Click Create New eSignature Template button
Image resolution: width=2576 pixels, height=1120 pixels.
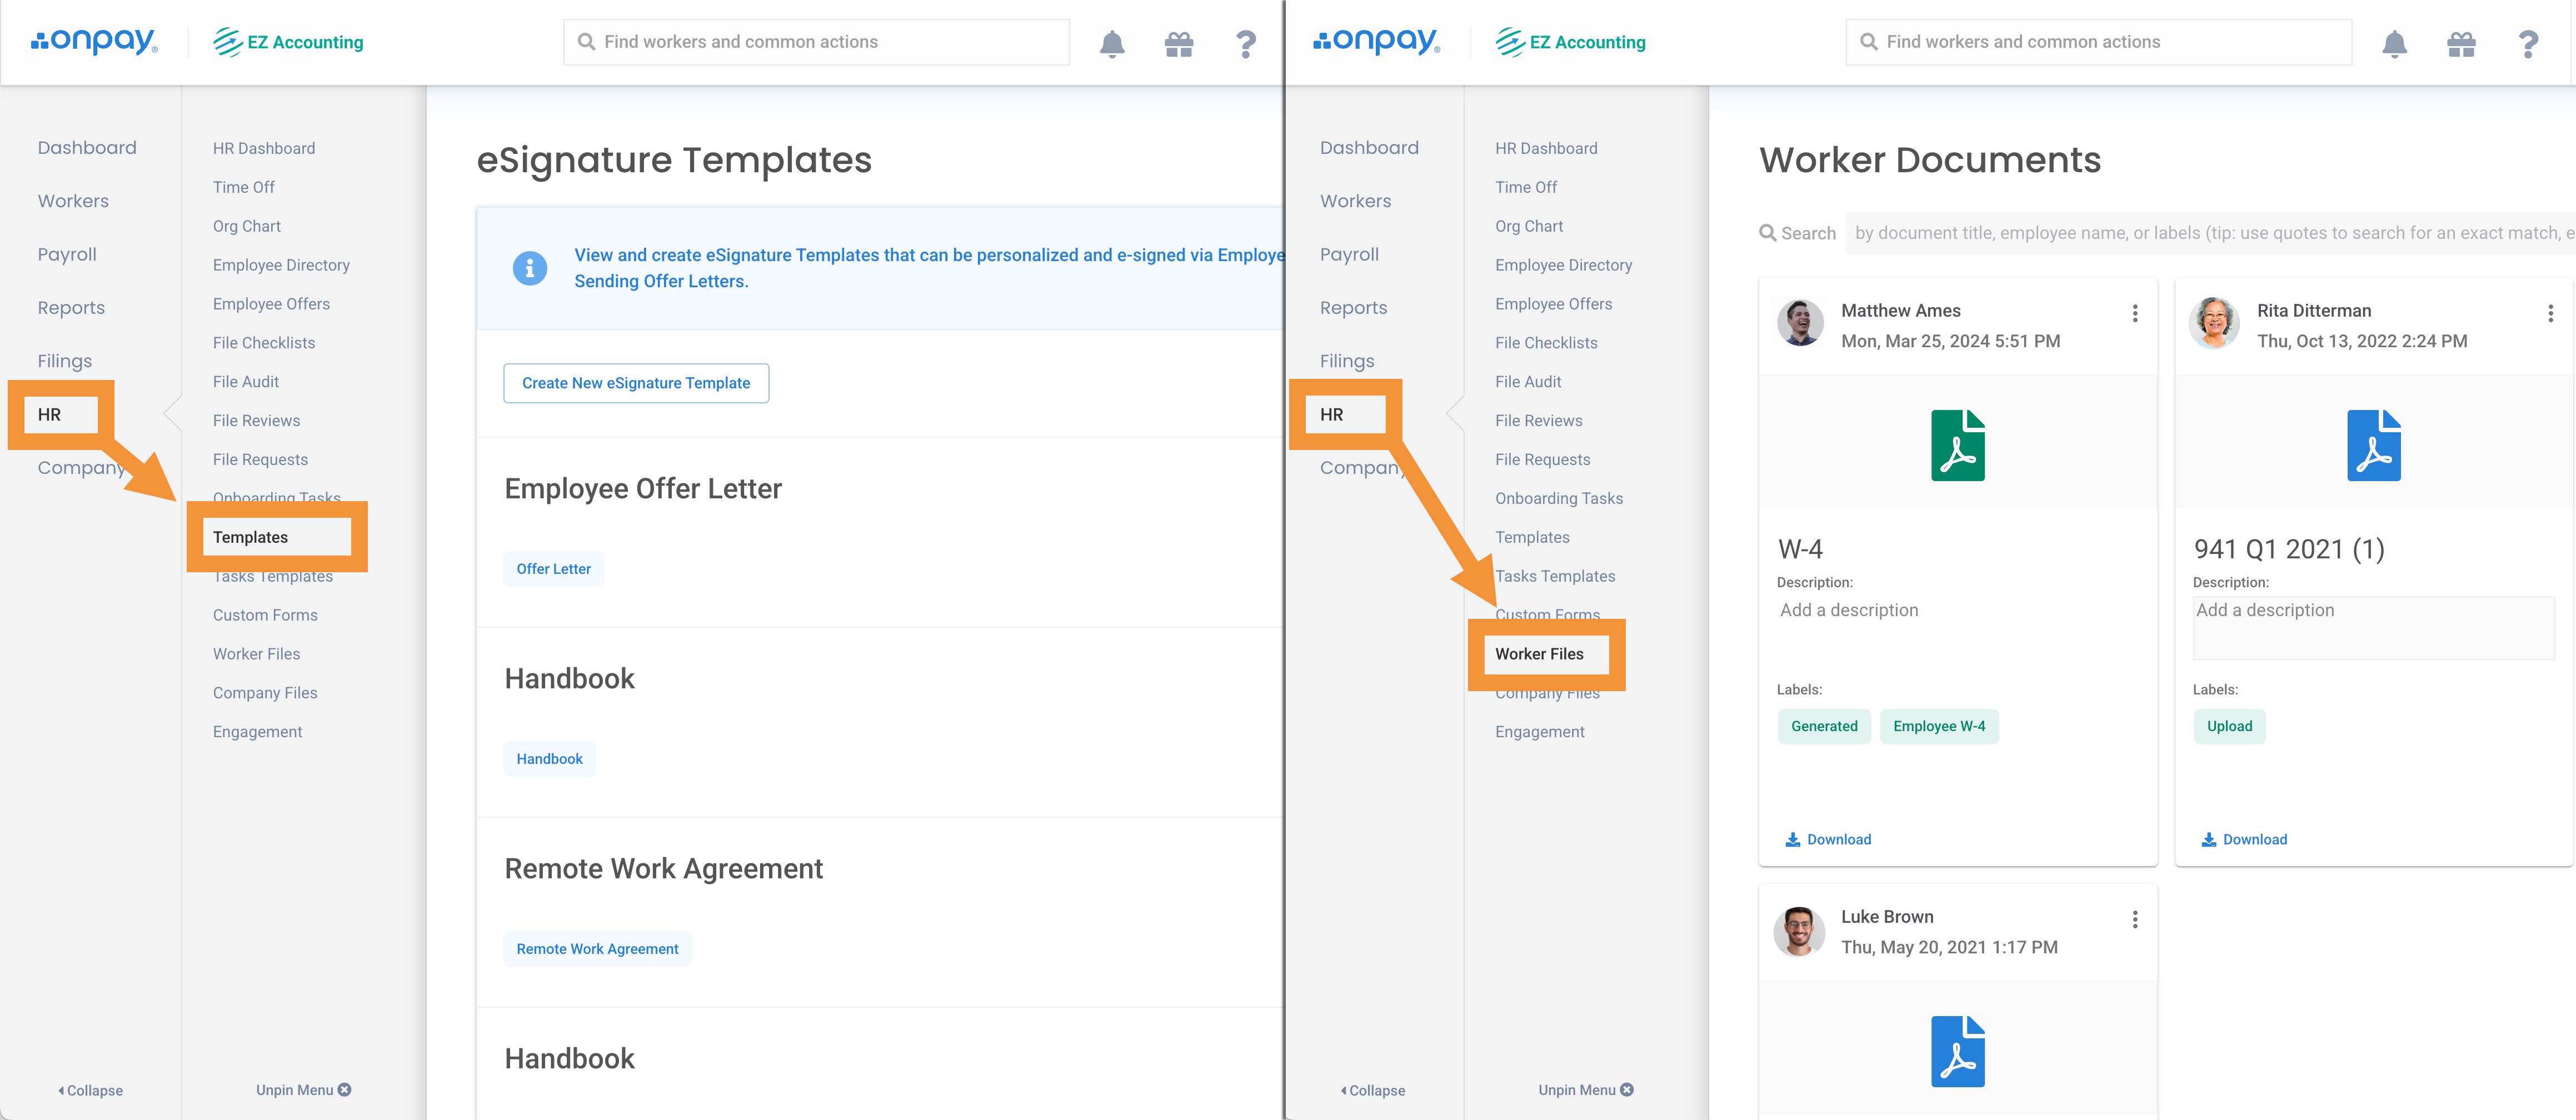coord(636,383)
